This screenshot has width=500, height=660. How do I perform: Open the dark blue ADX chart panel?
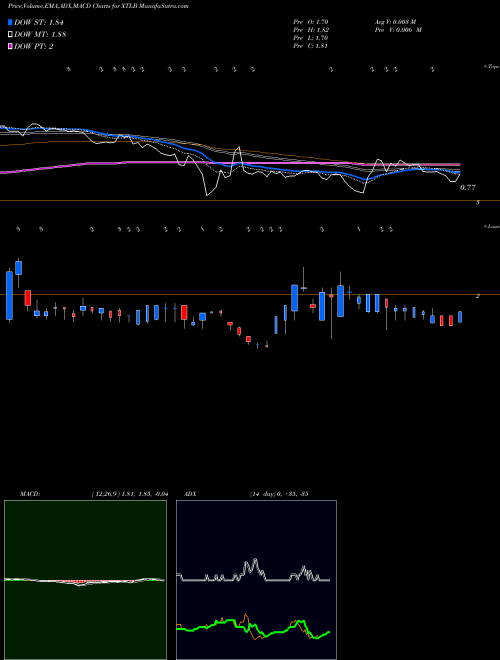256,580
